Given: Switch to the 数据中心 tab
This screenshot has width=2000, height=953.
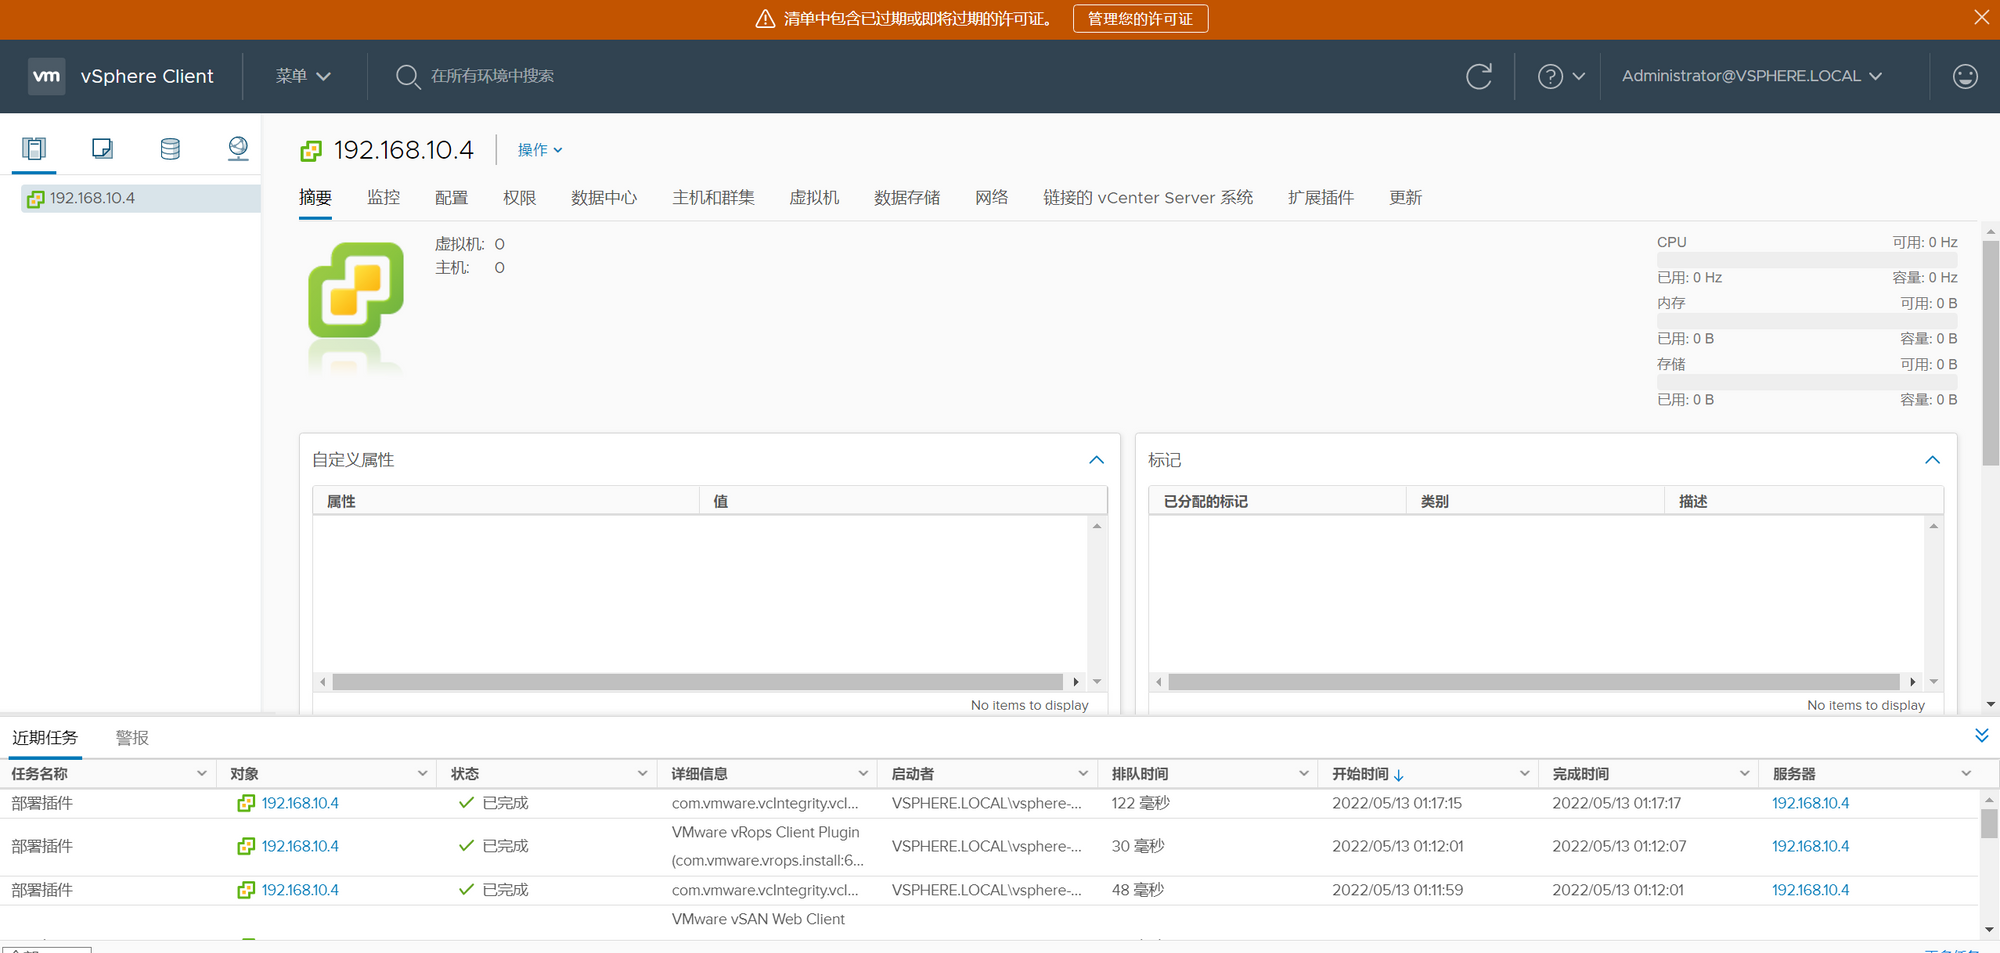Looking at the screenshot, I should (604, 198).
